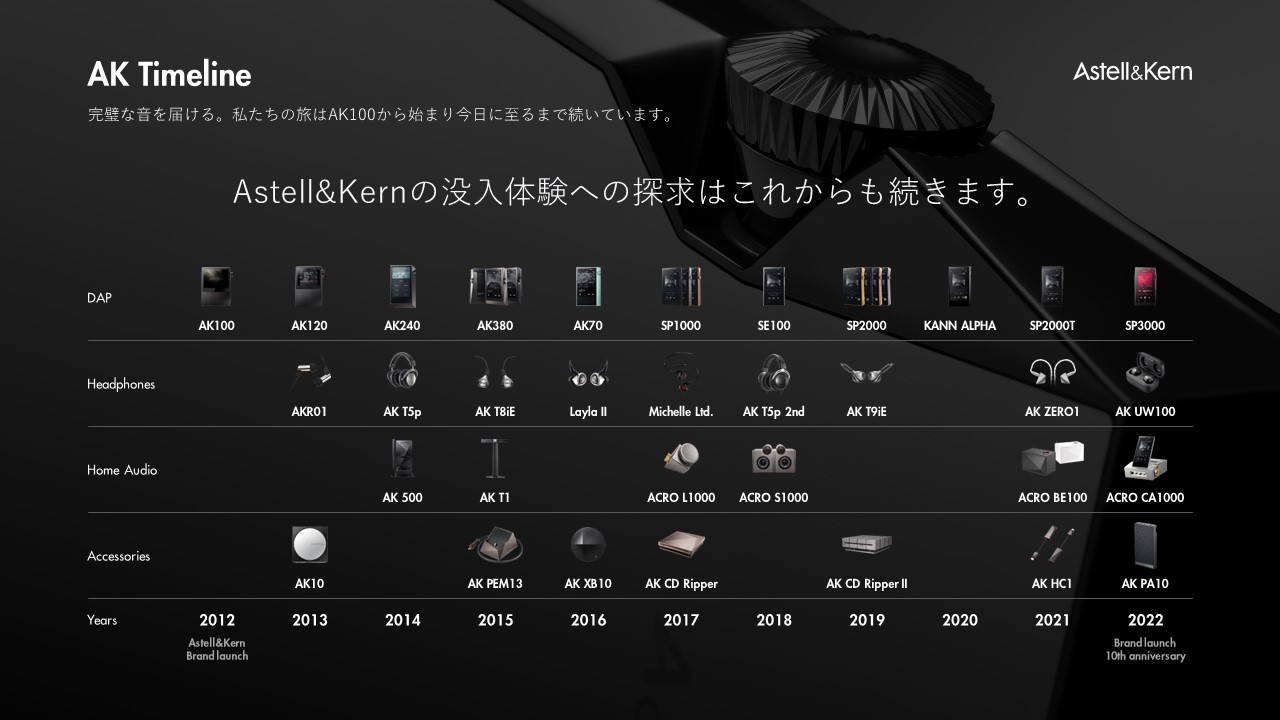
Task: Click the AK PEM13 label
Action: 495,584
